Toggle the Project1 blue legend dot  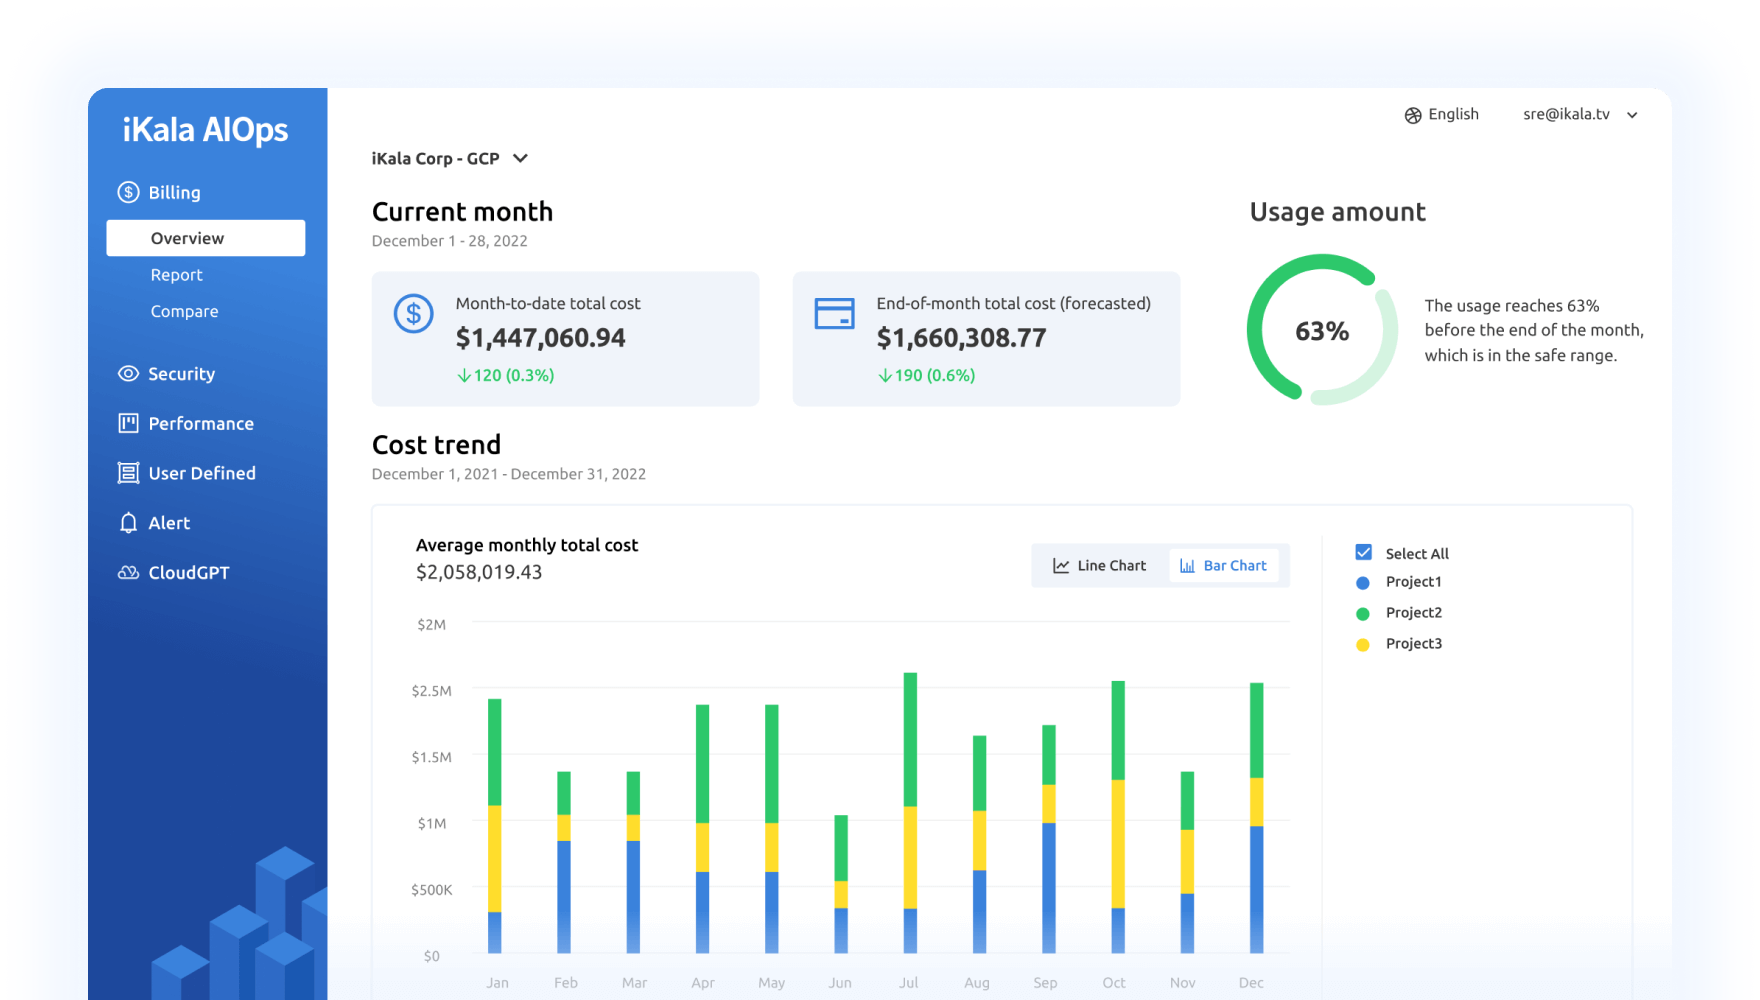[1362, 582]
